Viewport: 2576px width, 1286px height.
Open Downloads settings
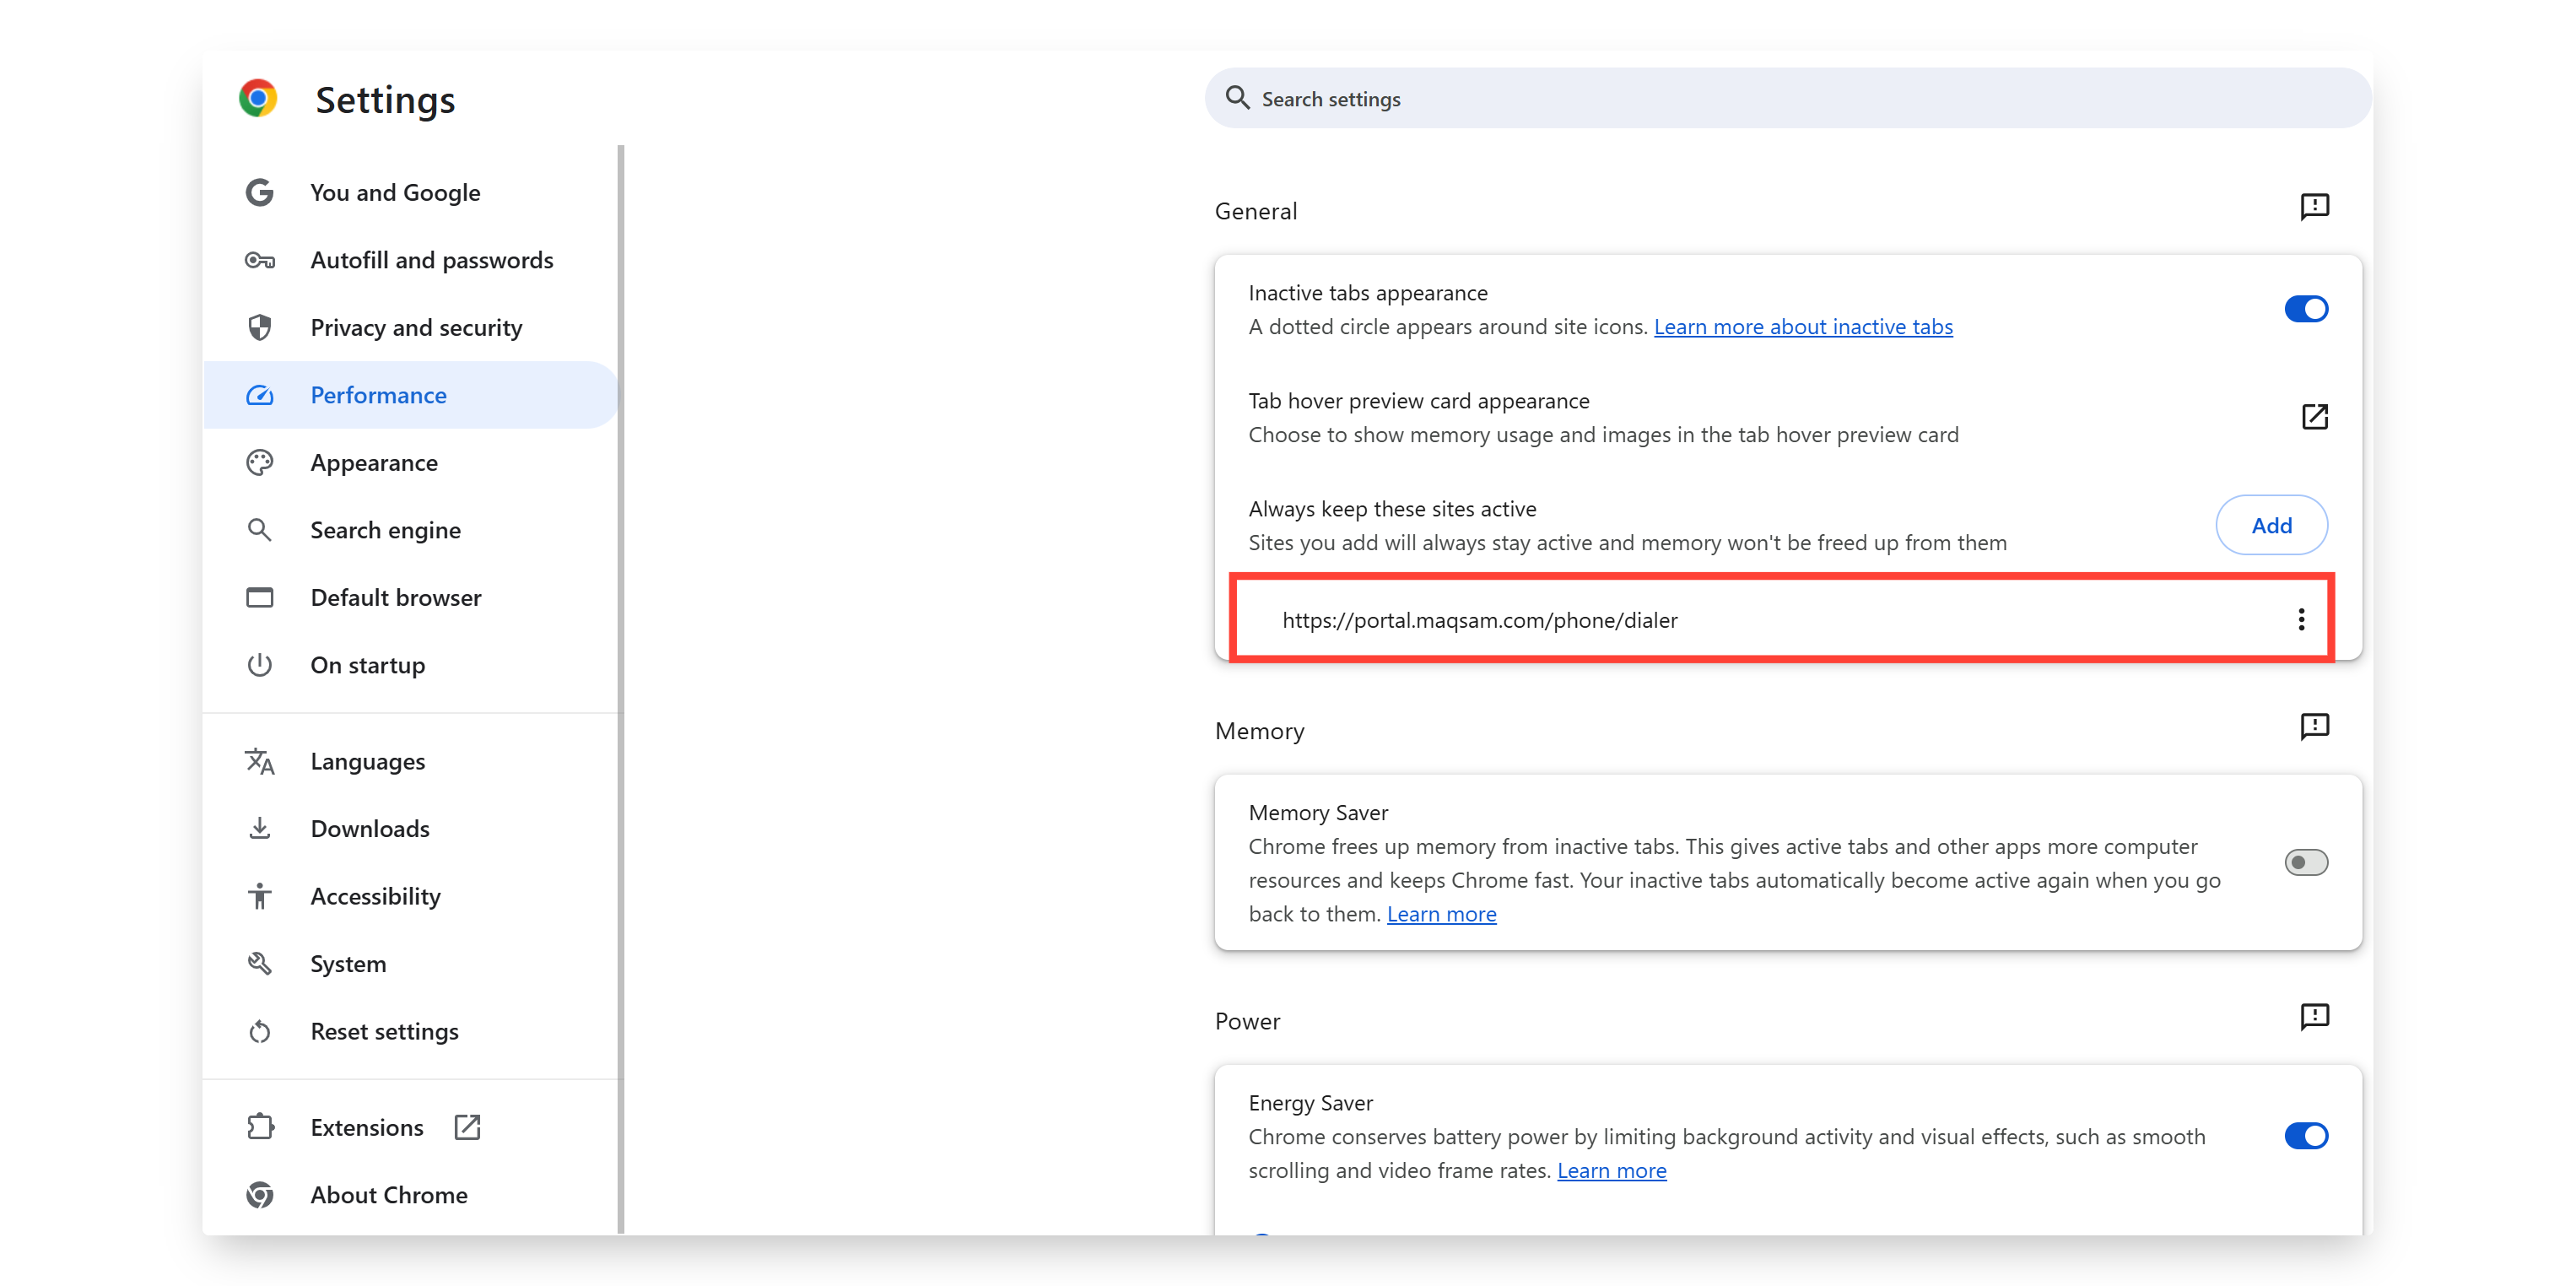click(410, 828)
